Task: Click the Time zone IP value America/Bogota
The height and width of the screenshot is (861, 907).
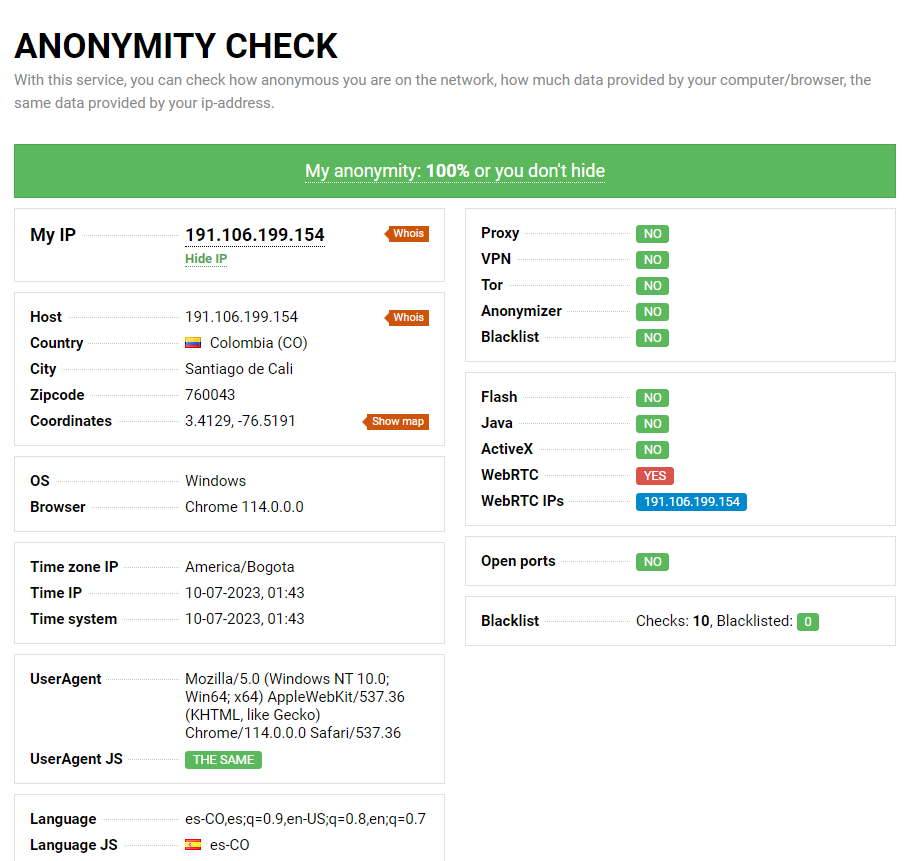Action: [x=239, y=567]
